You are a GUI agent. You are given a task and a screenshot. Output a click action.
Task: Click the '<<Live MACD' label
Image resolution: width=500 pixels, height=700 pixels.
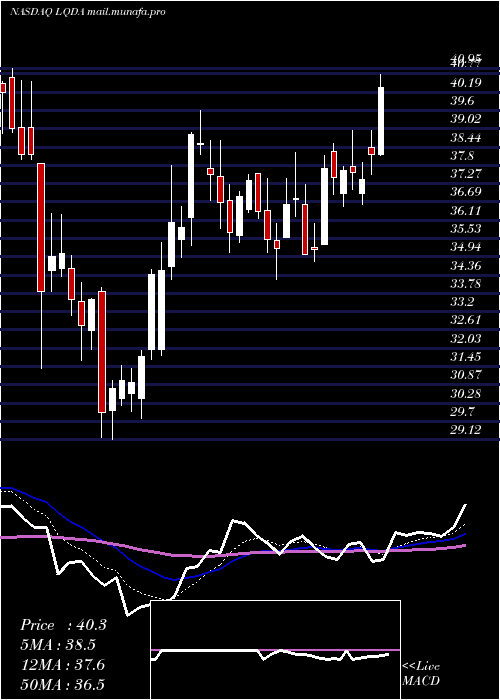coord(421,674)
